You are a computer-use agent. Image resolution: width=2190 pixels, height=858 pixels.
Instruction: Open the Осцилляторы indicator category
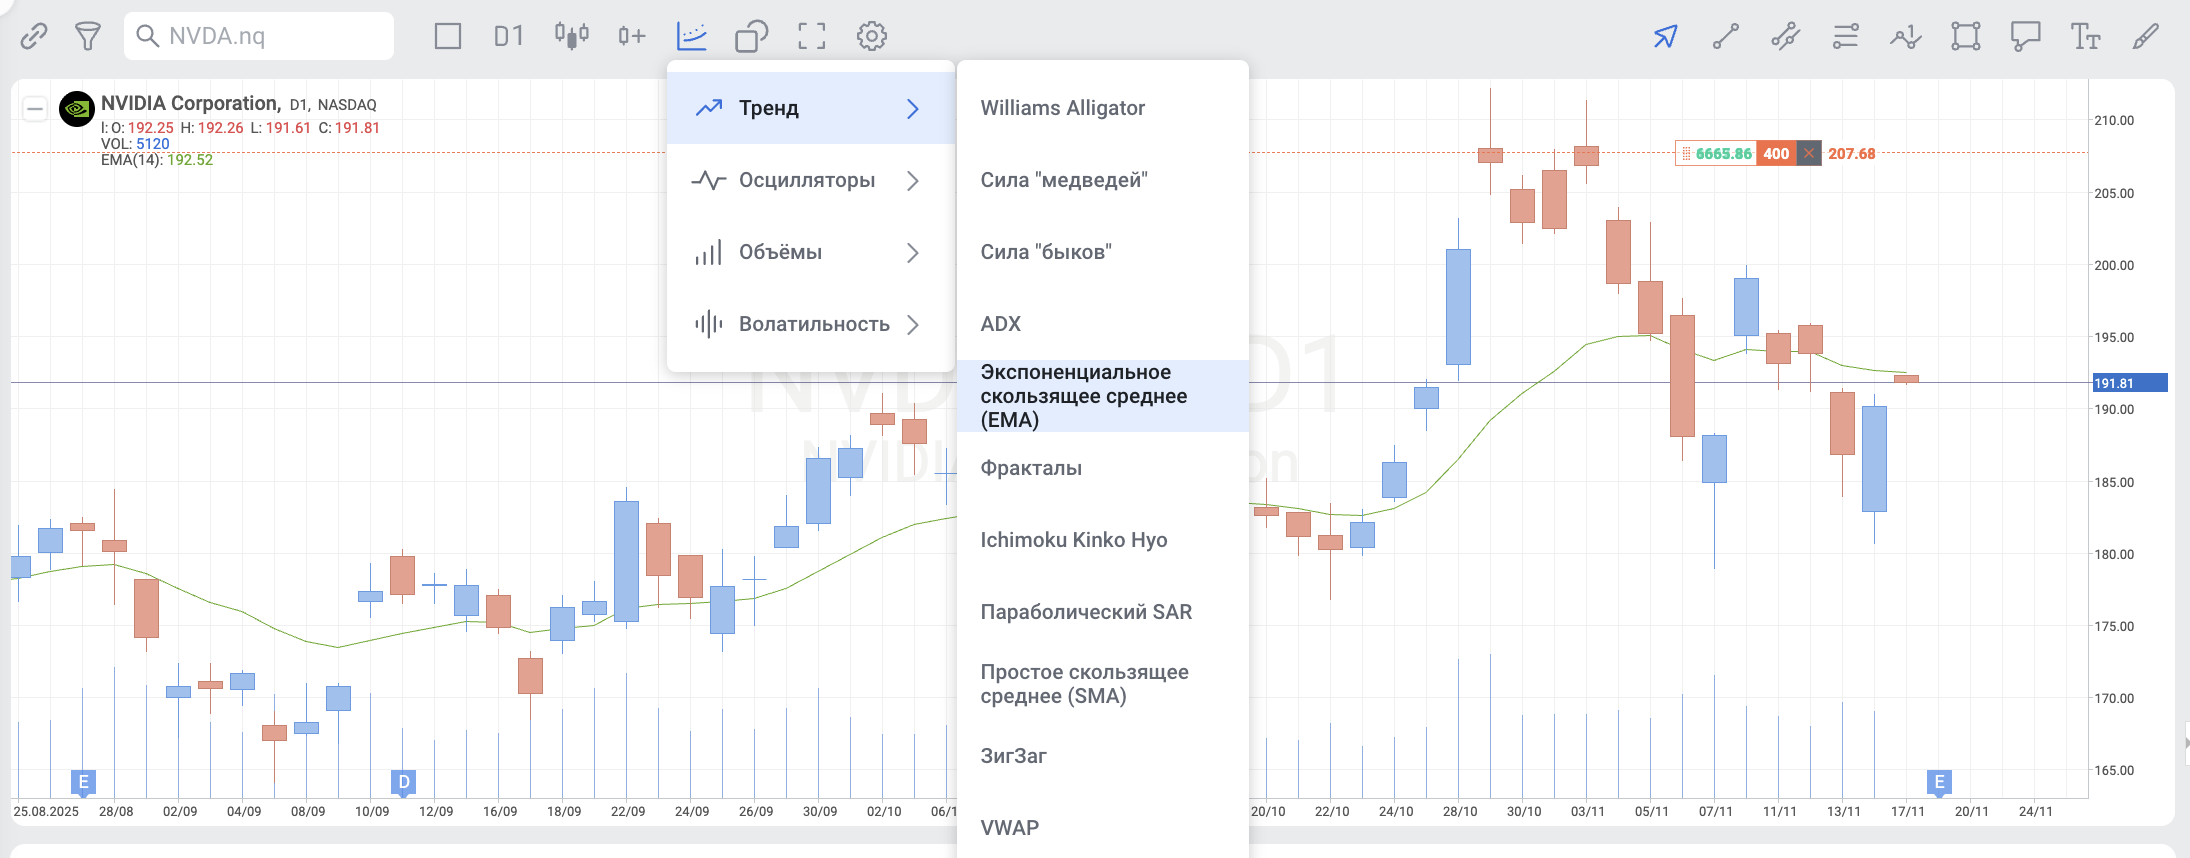coord(811,180)
